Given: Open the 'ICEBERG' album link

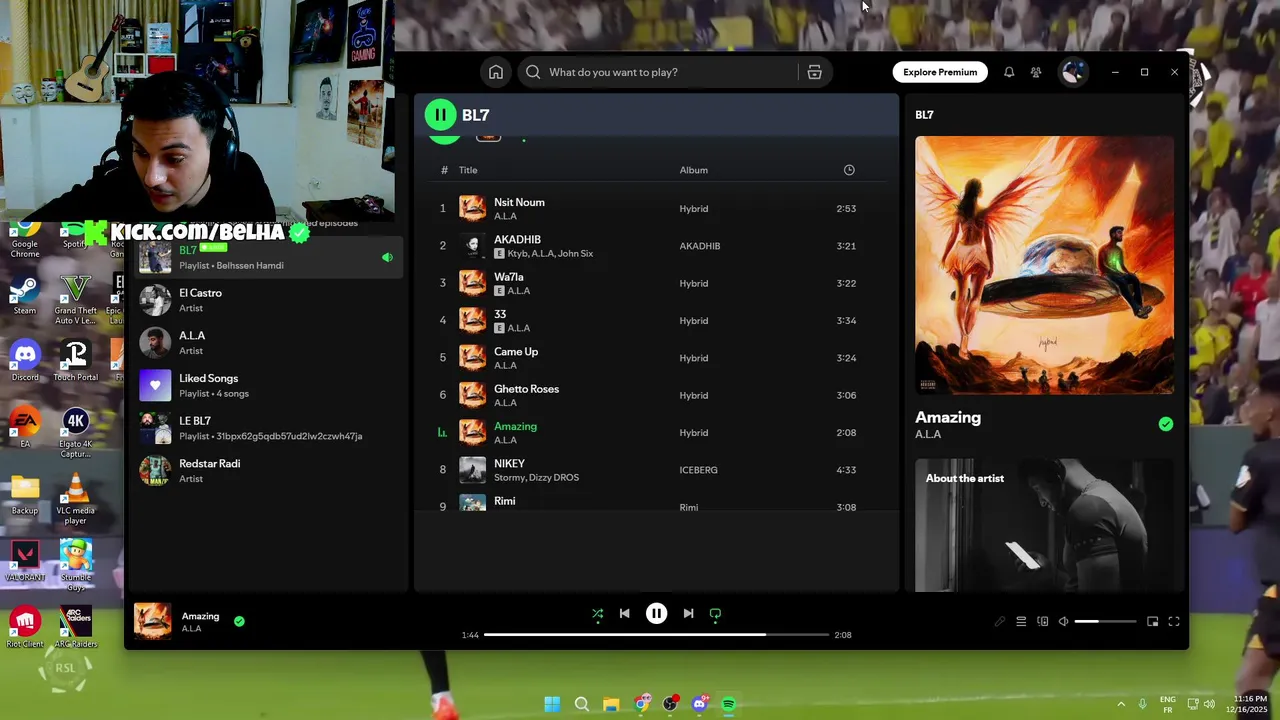Looking at the screenshot, I should tap(698, 470).
